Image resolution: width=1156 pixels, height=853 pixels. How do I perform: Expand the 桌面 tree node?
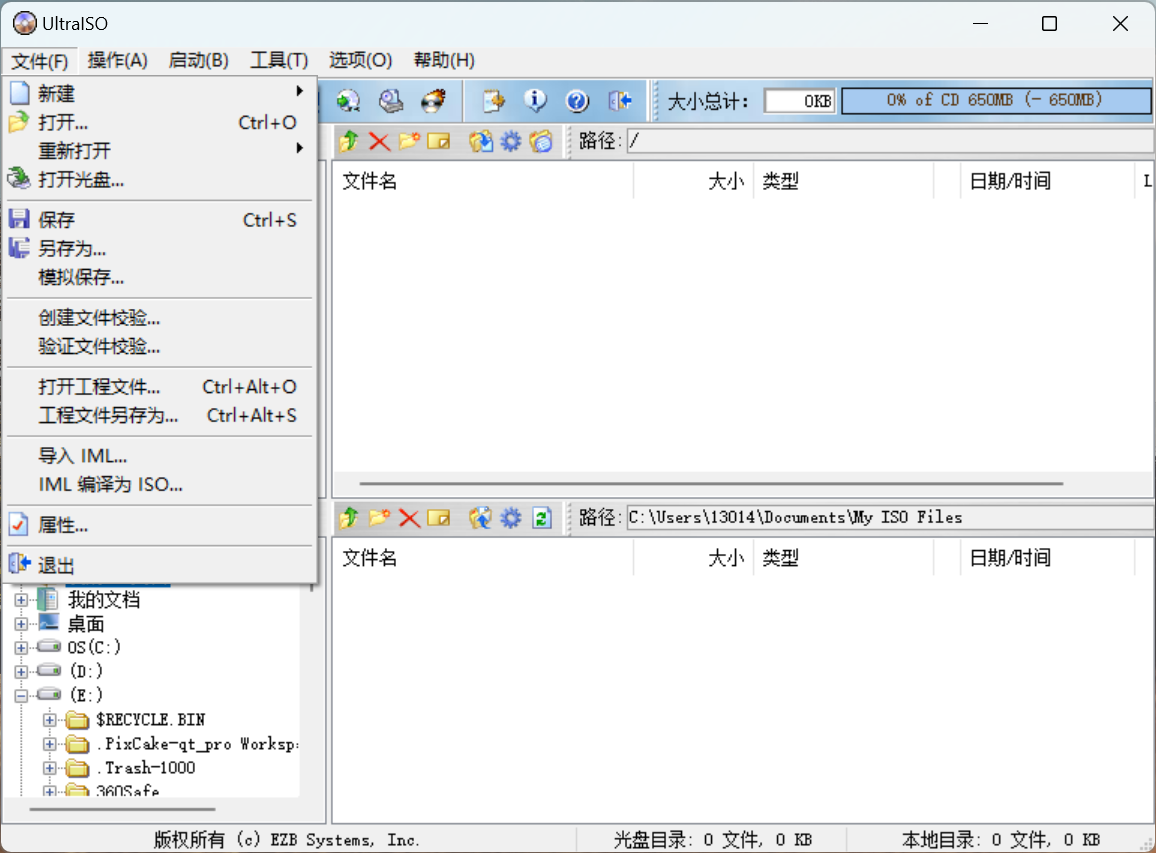click(21, 624)
